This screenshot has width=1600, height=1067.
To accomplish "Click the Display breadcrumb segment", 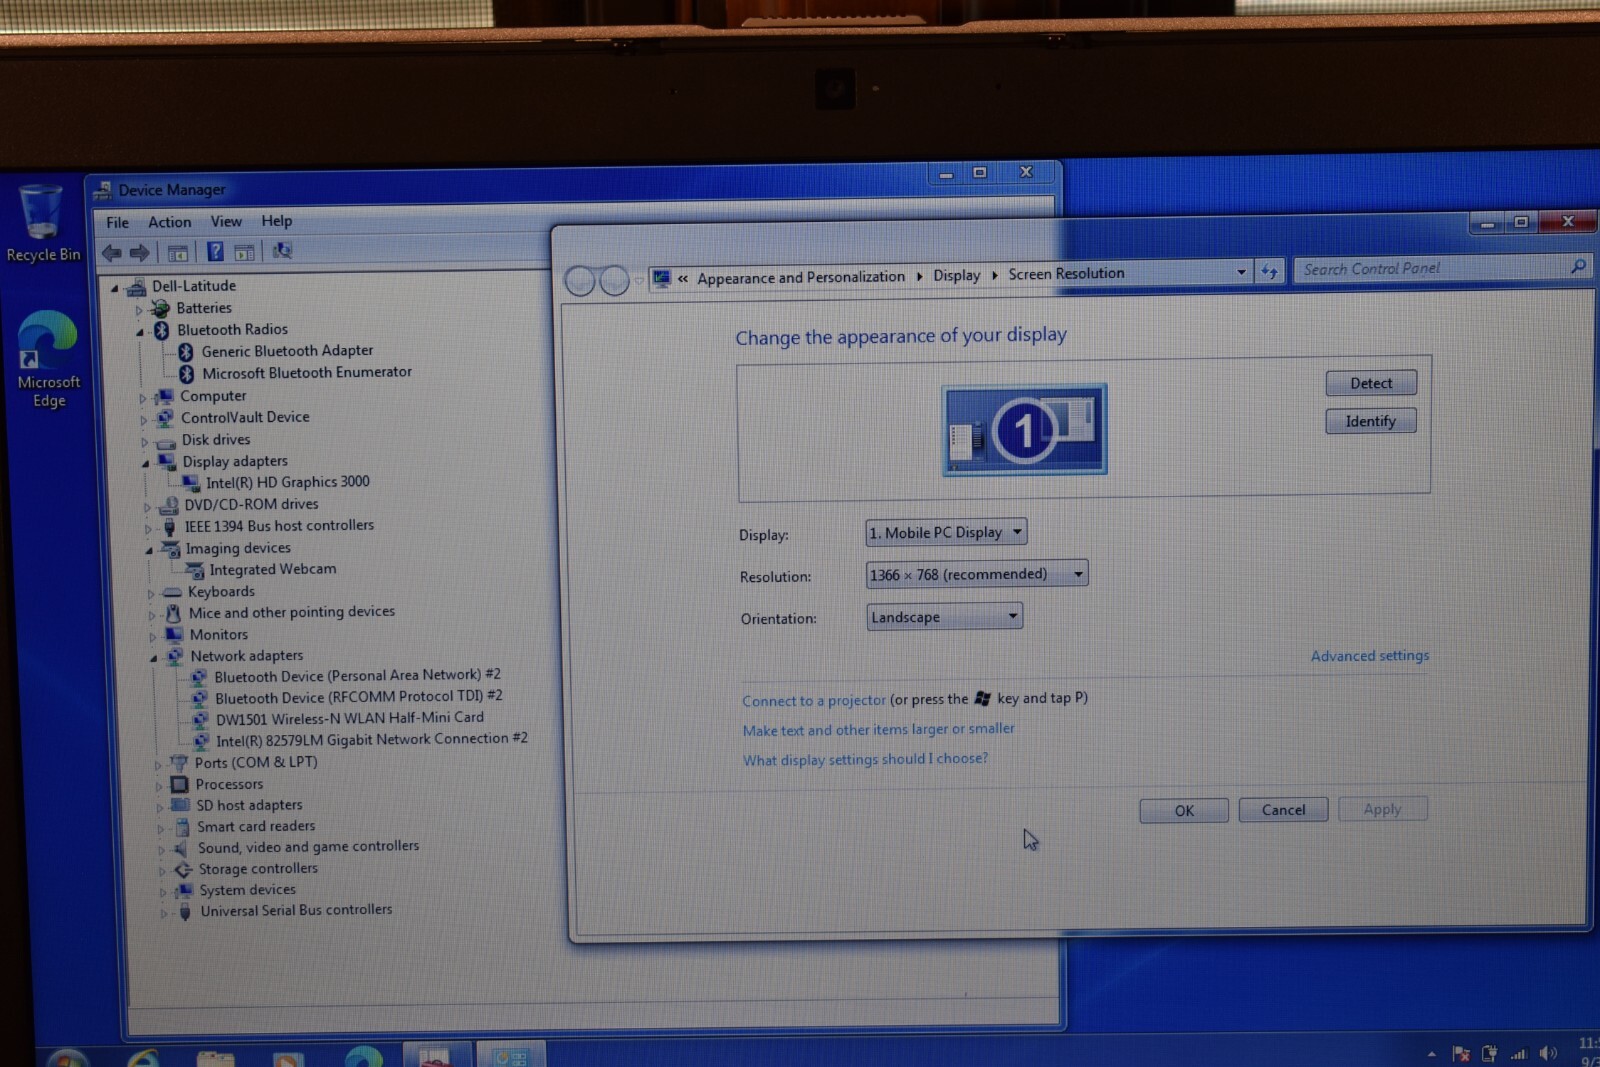I will [957, 275].
